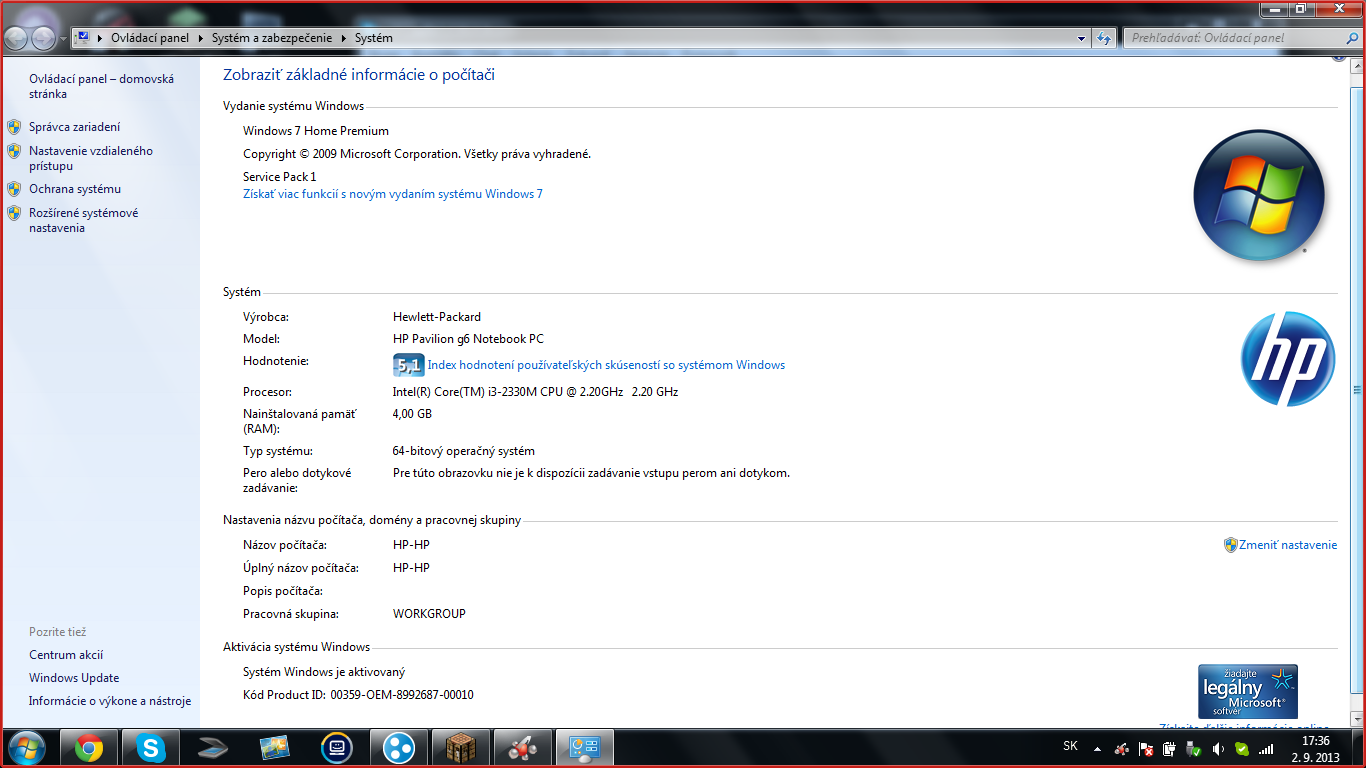Screen dimensions: 1366x768
Task: Open Správca zariadení link
Action: coord(74,127)
